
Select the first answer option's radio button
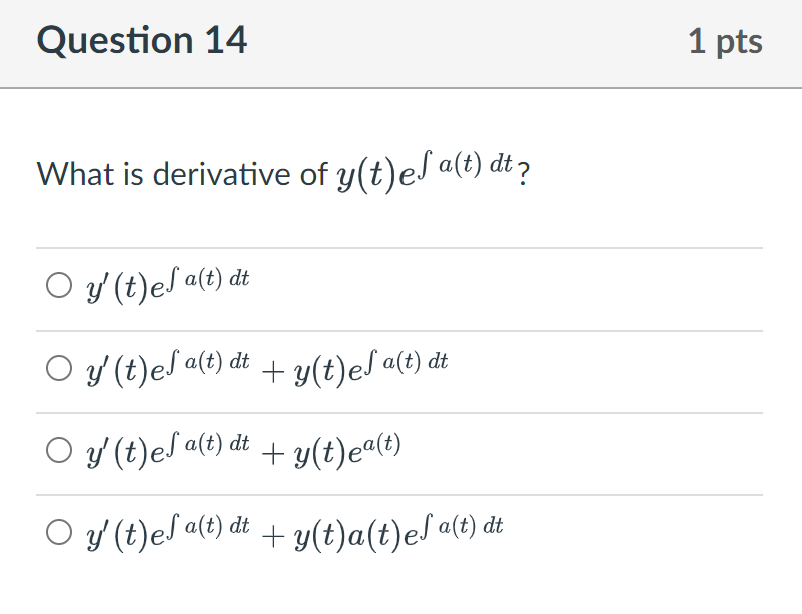57,284
